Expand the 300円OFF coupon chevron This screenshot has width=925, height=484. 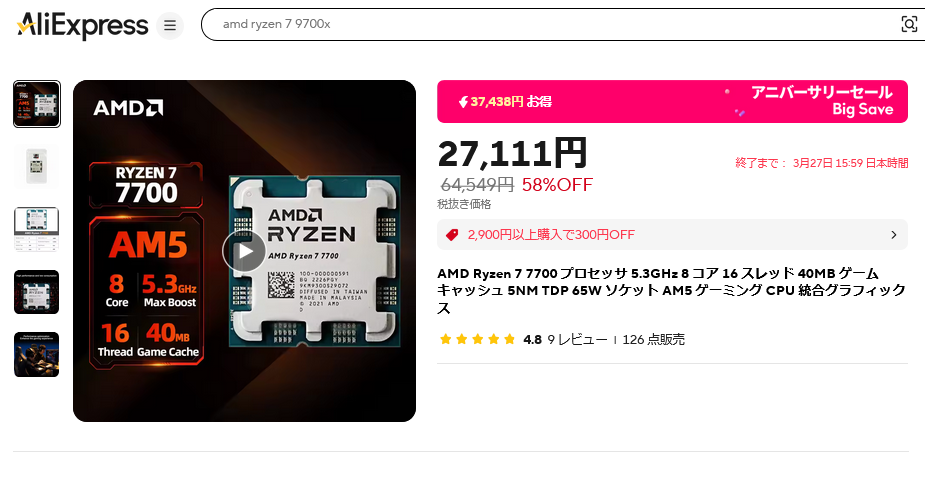pyautogui.click(x=894, y=235)
